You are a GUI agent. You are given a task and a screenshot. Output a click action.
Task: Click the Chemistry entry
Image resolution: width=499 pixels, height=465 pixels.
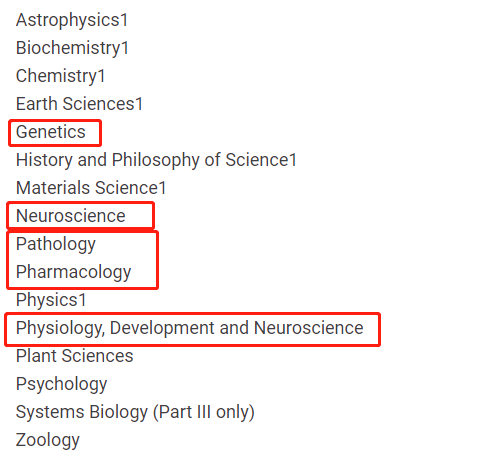pos(57,76)
